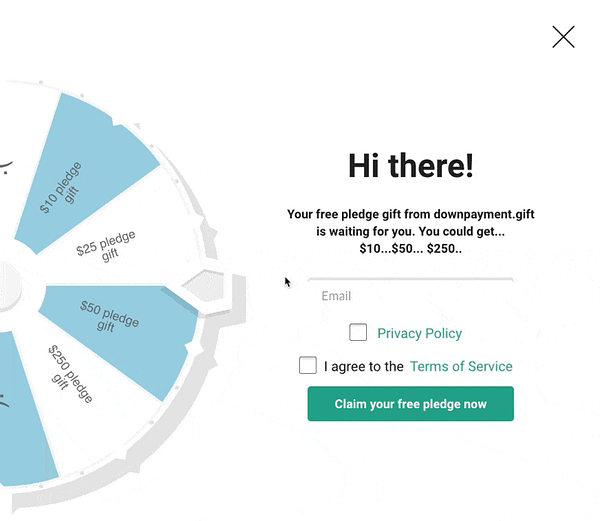Click the 'I agree to the' label

click(x=364, y=367)
